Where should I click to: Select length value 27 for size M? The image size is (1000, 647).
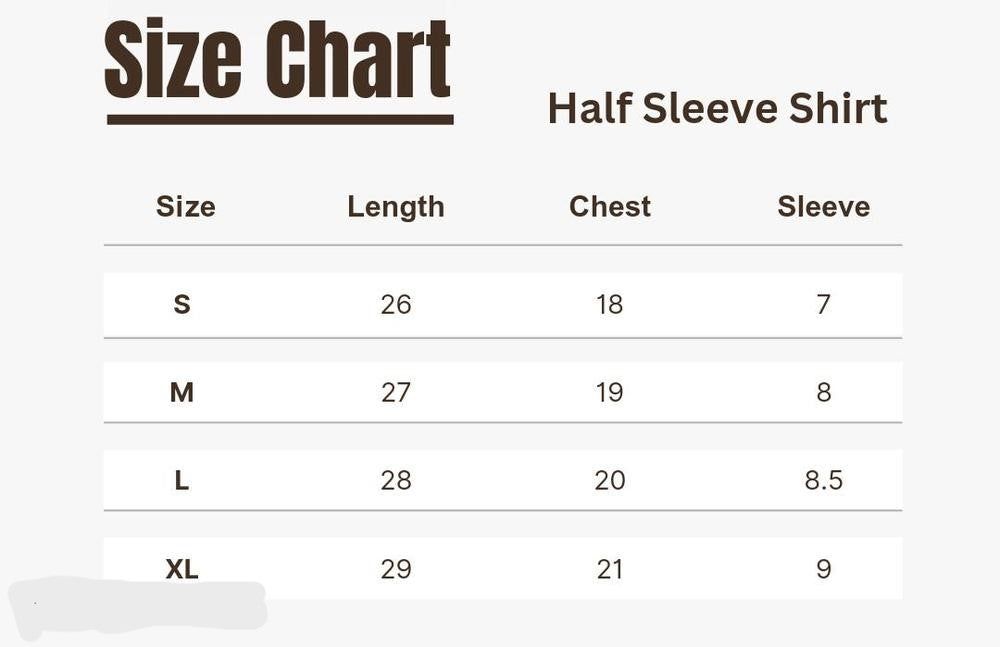(x=396, y=393)
